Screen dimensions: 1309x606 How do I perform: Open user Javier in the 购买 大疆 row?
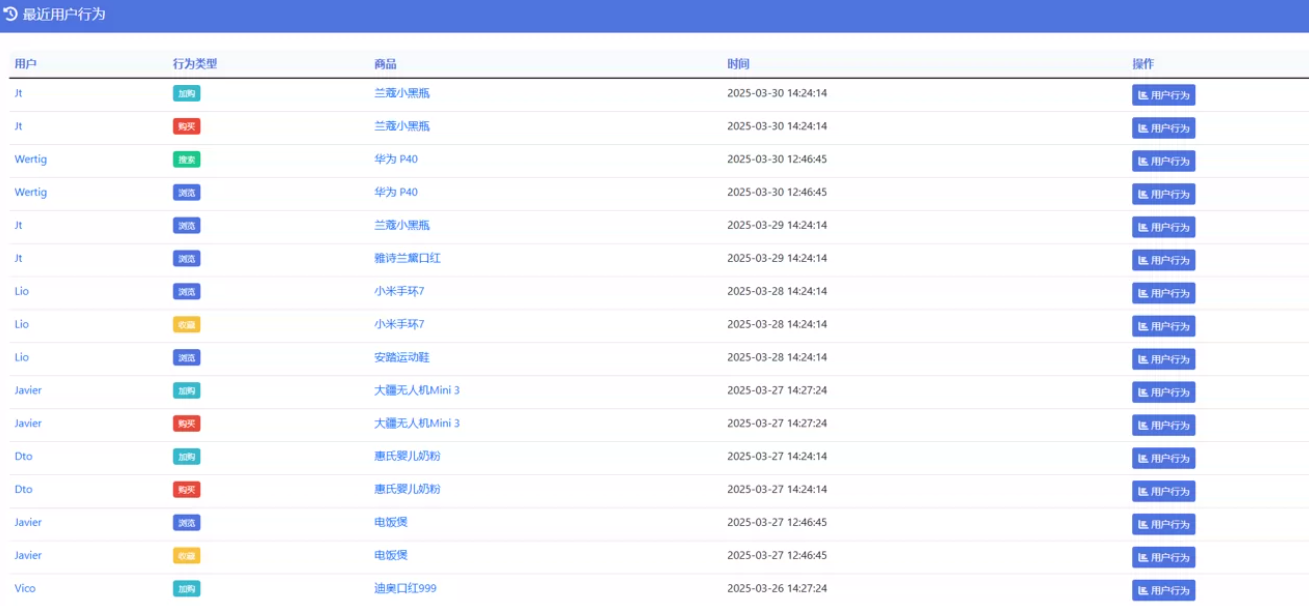pos(28,423)
